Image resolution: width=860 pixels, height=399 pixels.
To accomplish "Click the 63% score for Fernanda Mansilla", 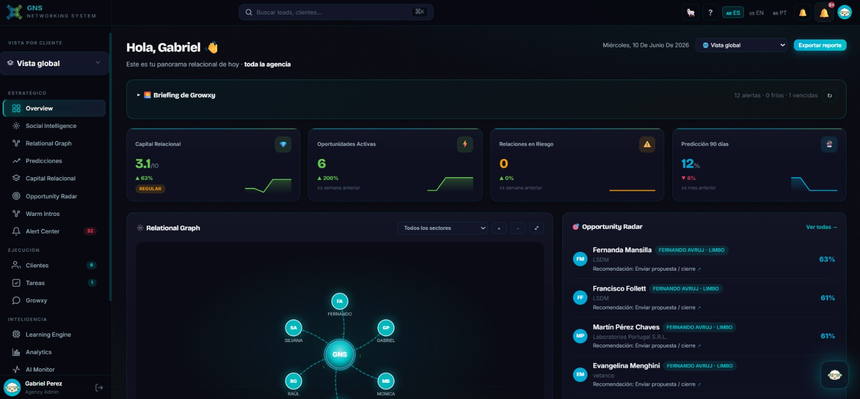I will point(827,259).
